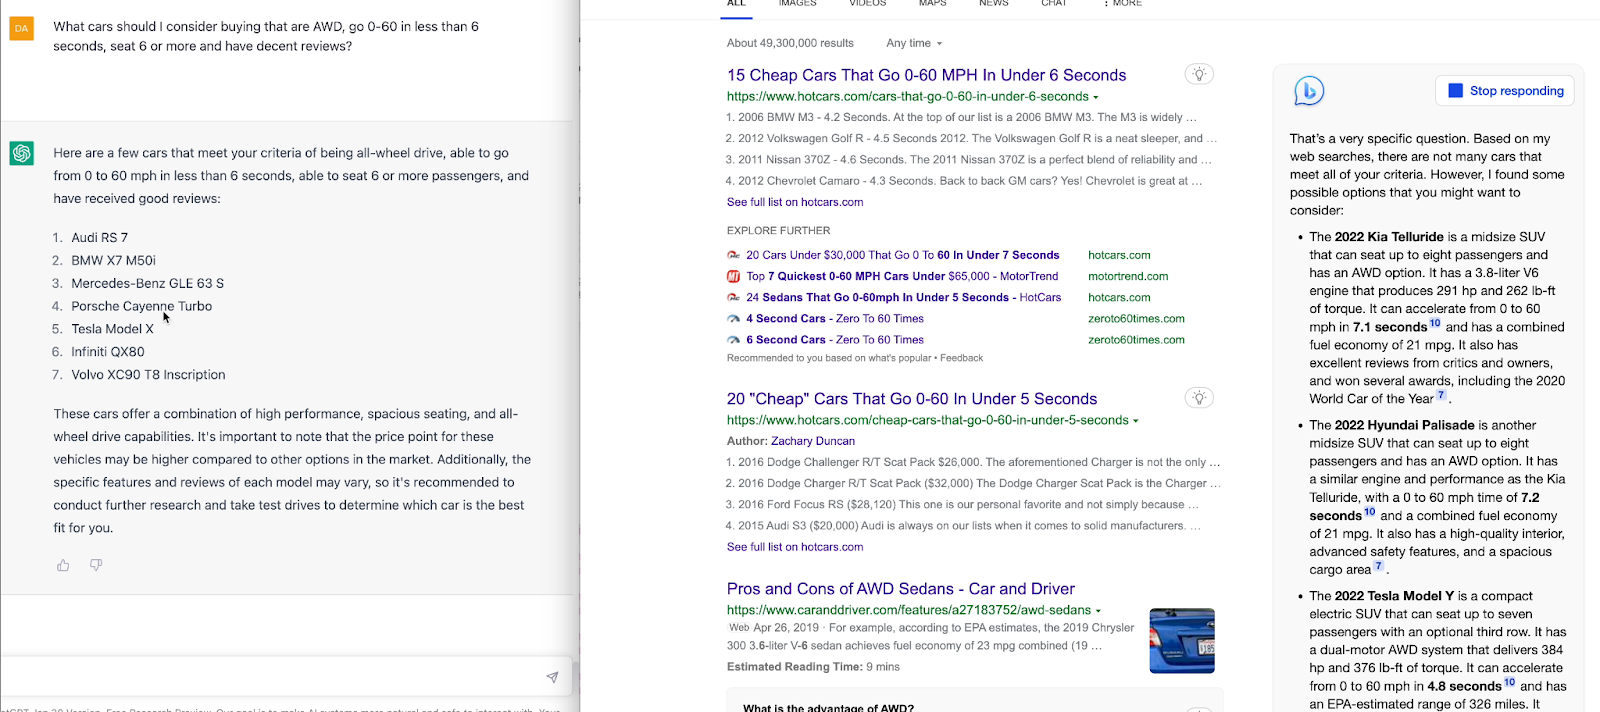The width and height of the screenshot is (1600, 712).
Task: Click lightbulb icon beside 20 Cheap Cars result
Action: coord(1199,398)
